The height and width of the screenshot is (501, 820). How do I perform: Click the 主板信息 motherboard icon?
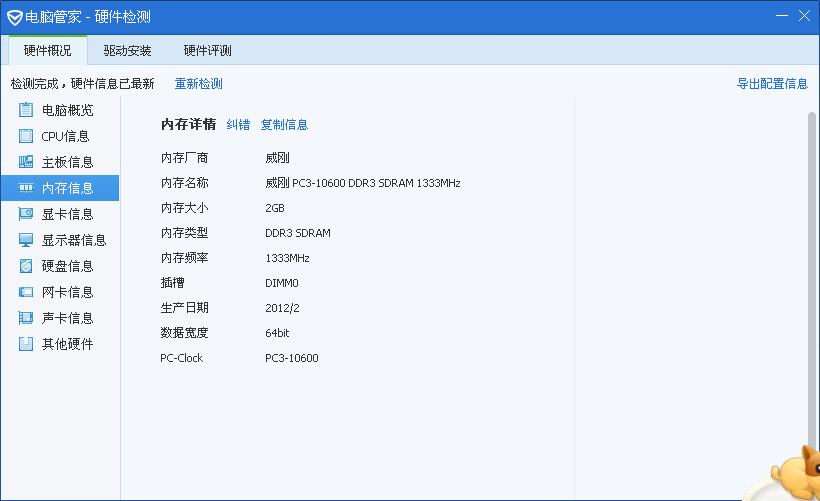pos(26,162)
